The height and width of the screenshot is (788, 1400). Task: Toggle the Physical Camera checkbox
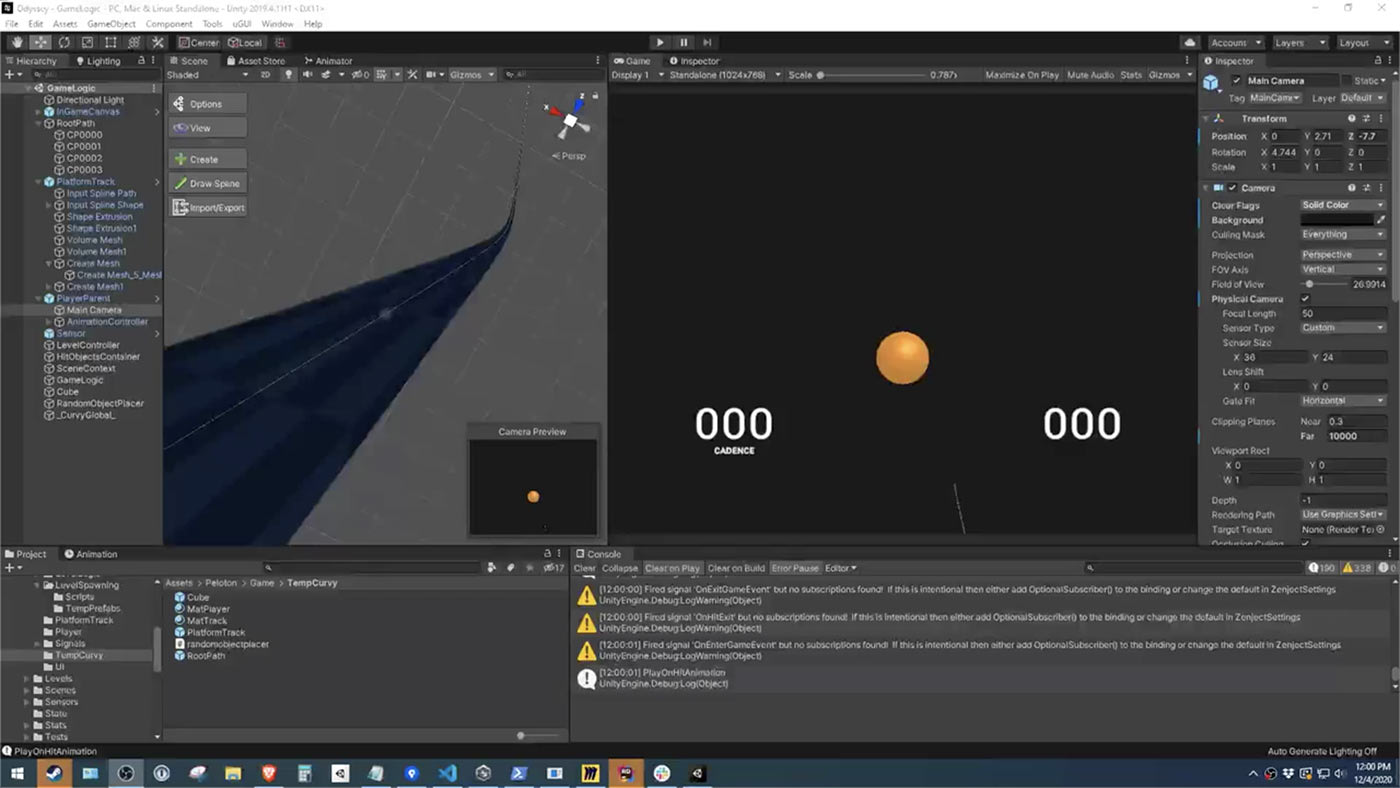click(1305, 299)
